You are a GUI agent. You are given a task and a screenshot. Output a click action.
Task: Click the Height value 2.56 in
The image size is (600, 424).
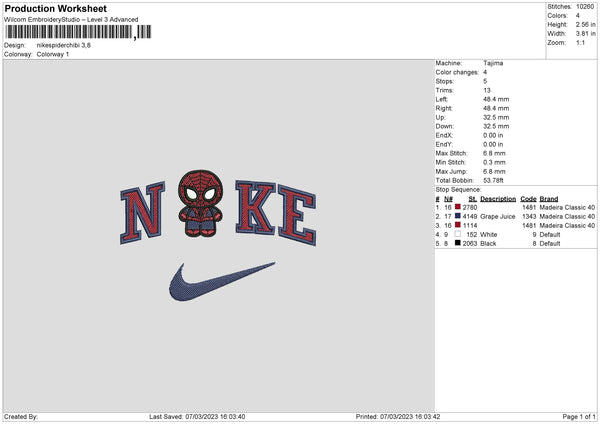pyautogui.click(x=585, y=24)
